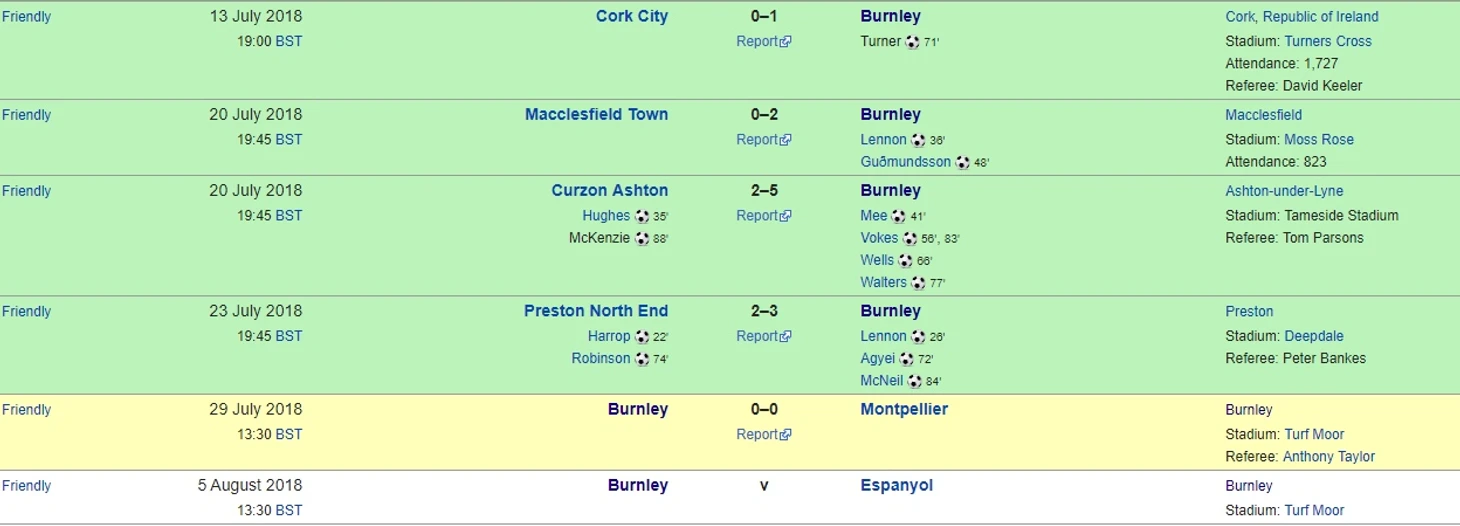Go to the Espanyol team page
This screenshot has width=1460, height=526.
point(896,486)
